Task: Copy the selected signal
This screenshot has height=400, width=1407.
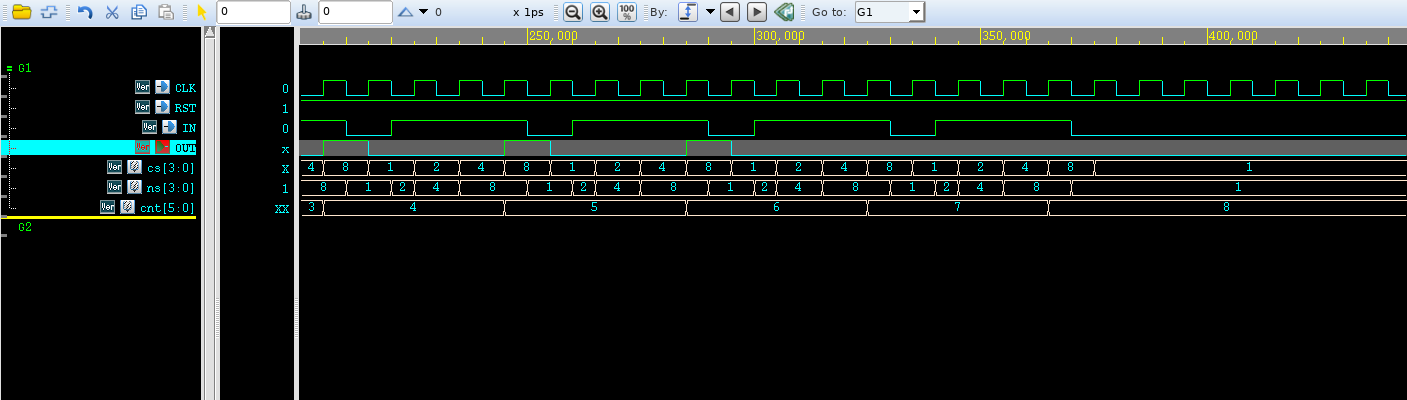Action: 139,12
